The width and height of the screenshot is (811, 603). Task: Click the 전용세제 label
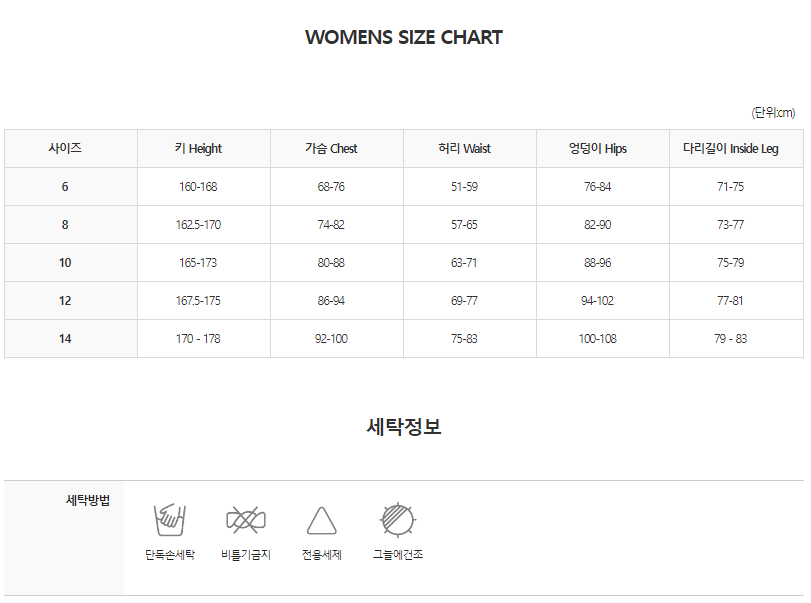tap(322, 555)
